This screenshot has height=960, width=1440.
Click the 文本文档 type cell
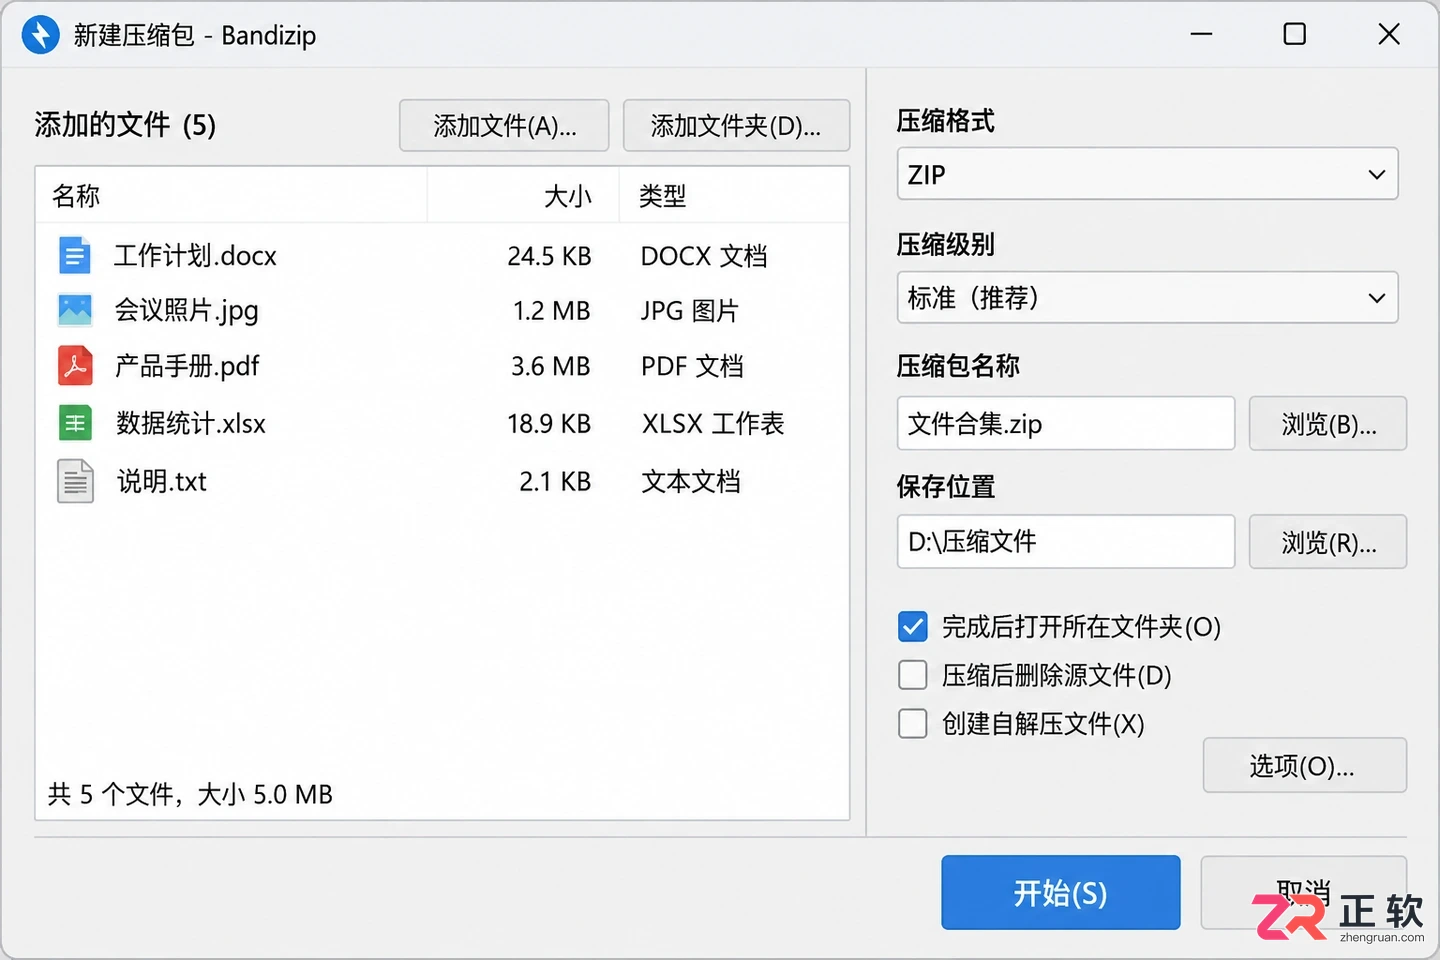(x=691, y=482)
